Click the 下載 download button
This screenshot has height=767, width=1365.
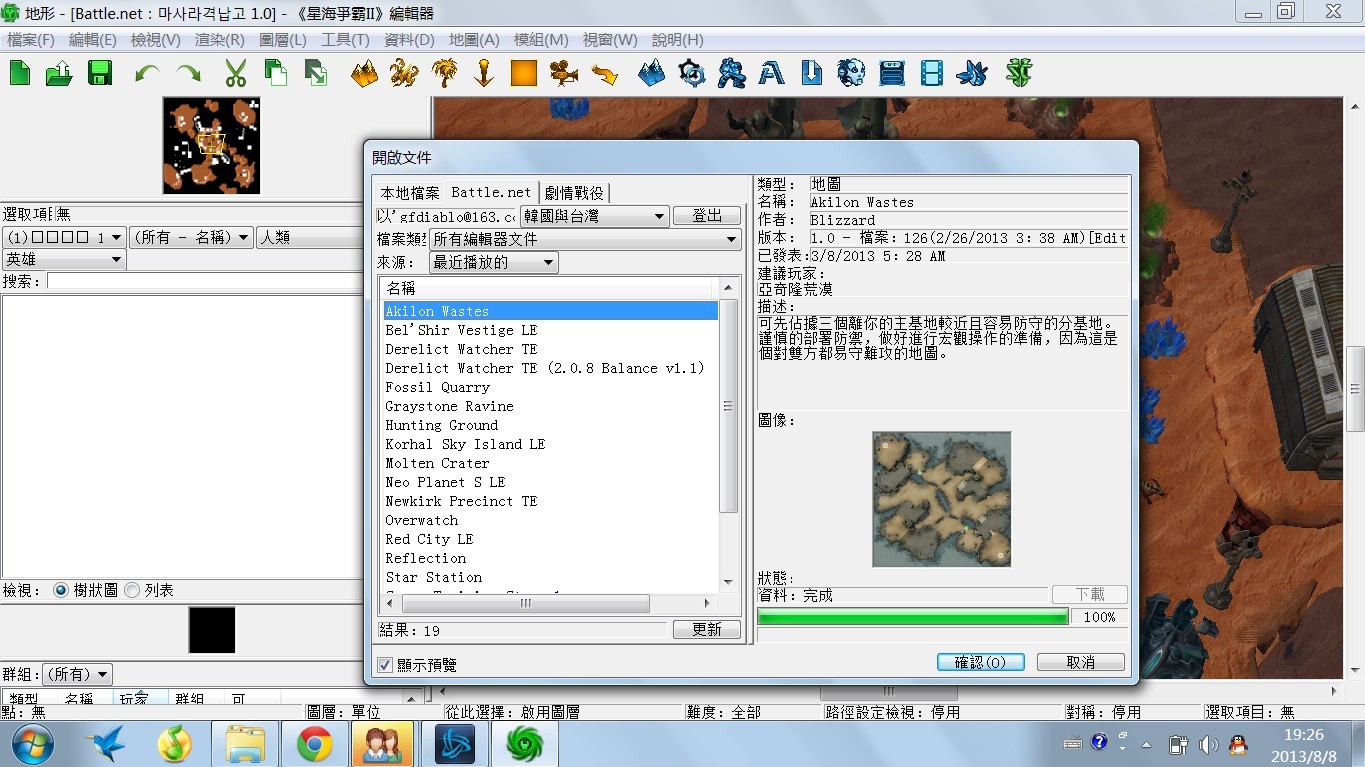(1090, 595)
